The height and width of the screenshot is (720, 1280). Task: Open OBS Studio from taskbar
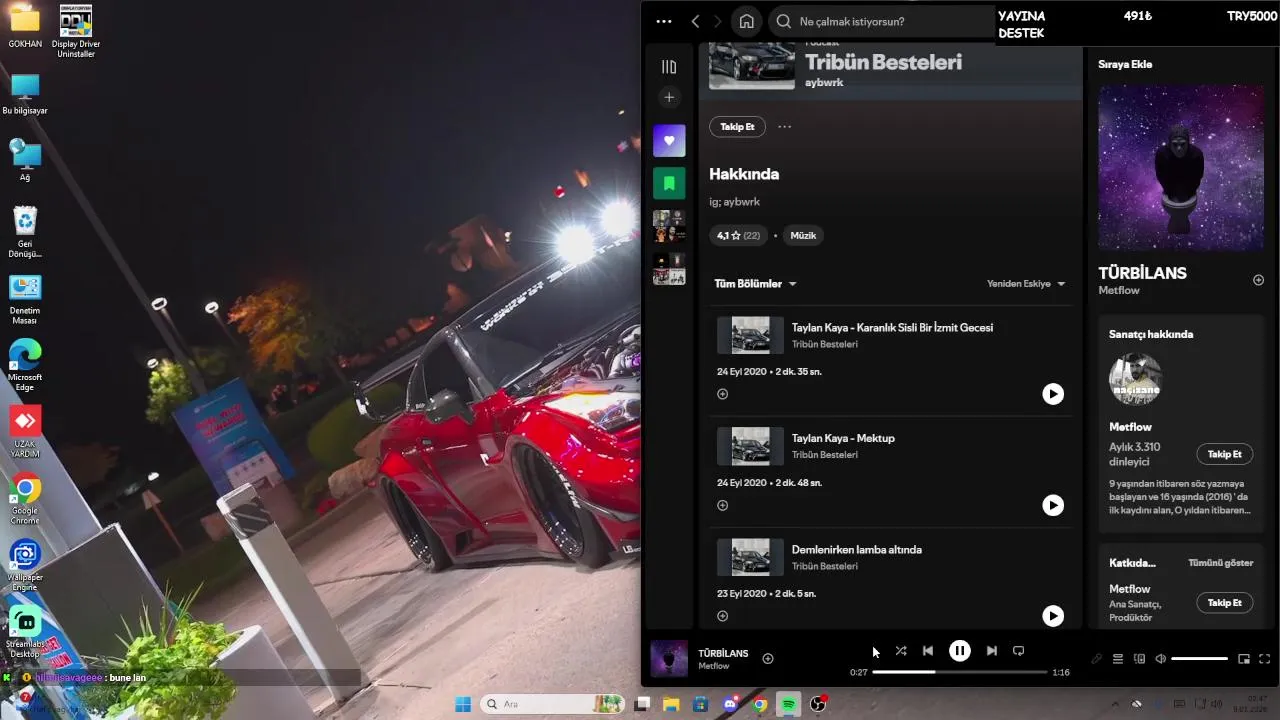point(818,704)
